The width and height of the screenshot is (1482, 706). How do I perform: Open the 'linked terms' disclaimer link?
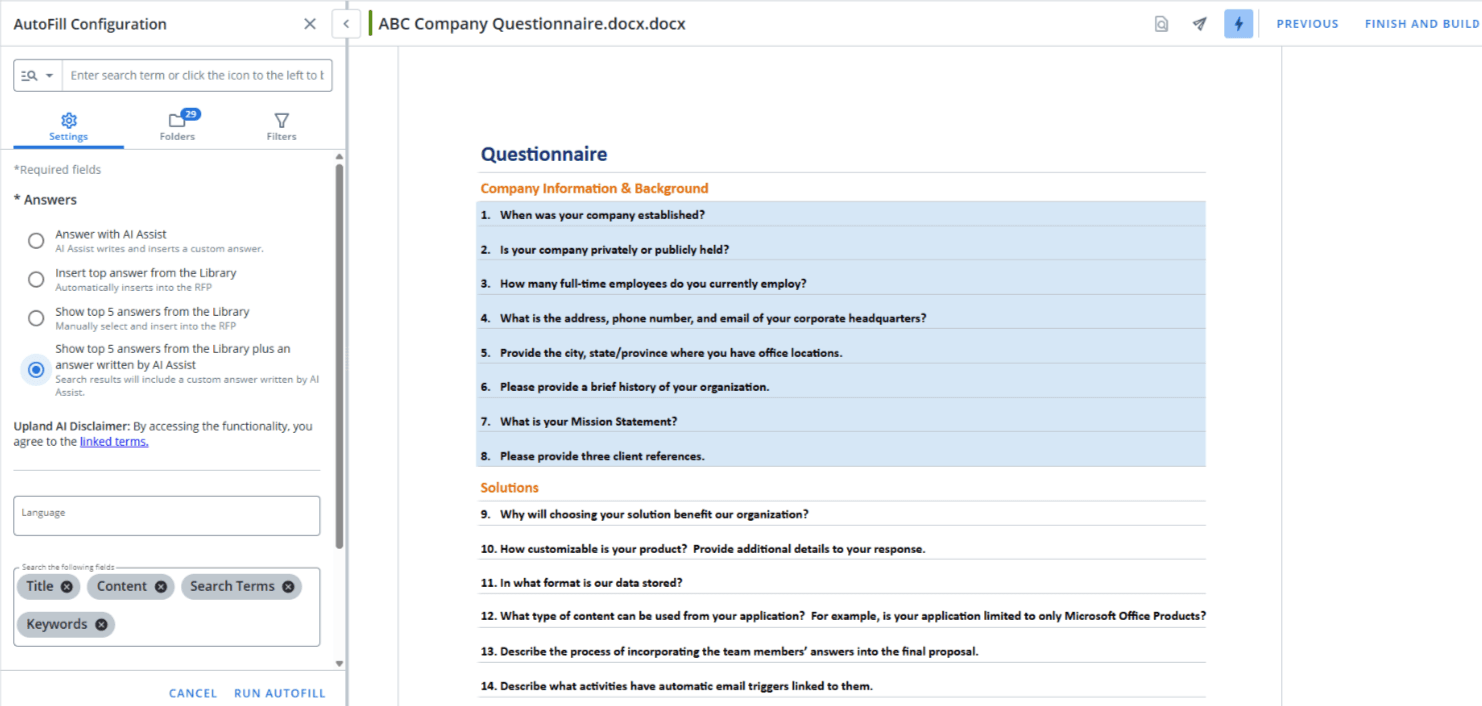click(x=113, y=441)
